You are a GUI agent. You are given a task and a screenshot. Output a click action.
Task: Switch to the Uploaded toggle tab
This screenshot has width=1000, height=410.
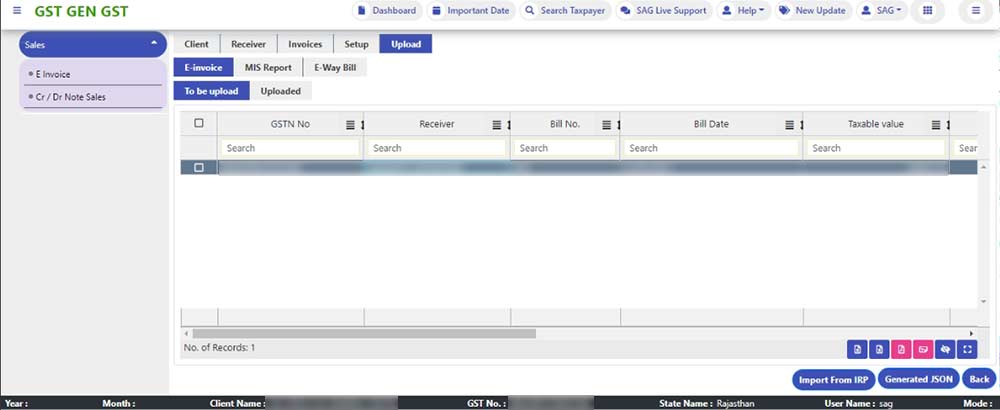(x=281, y=91)
